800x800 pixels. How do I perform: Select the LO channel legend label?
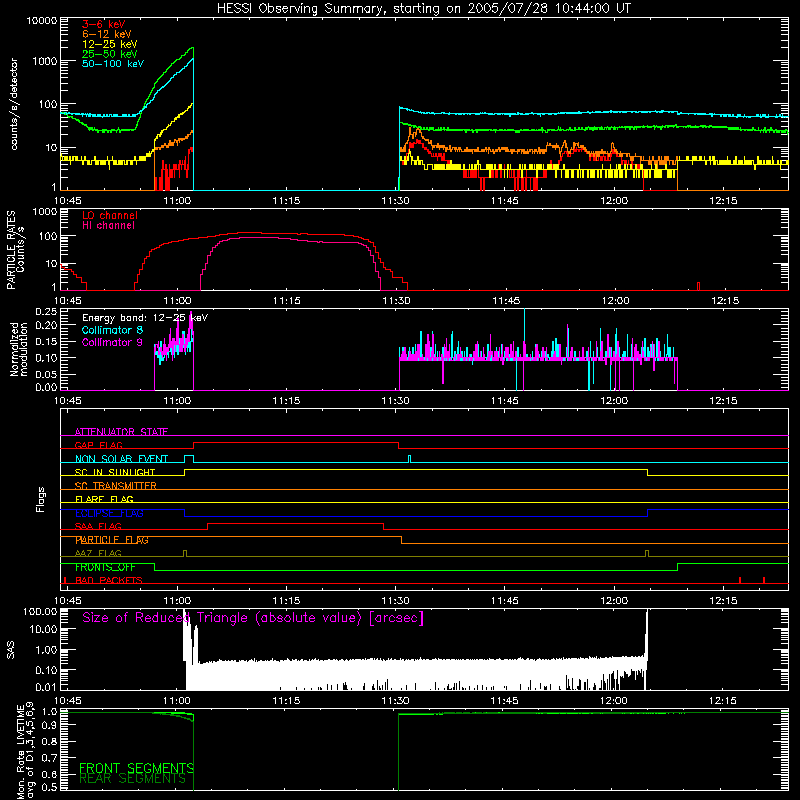click(x=110, y=216)
